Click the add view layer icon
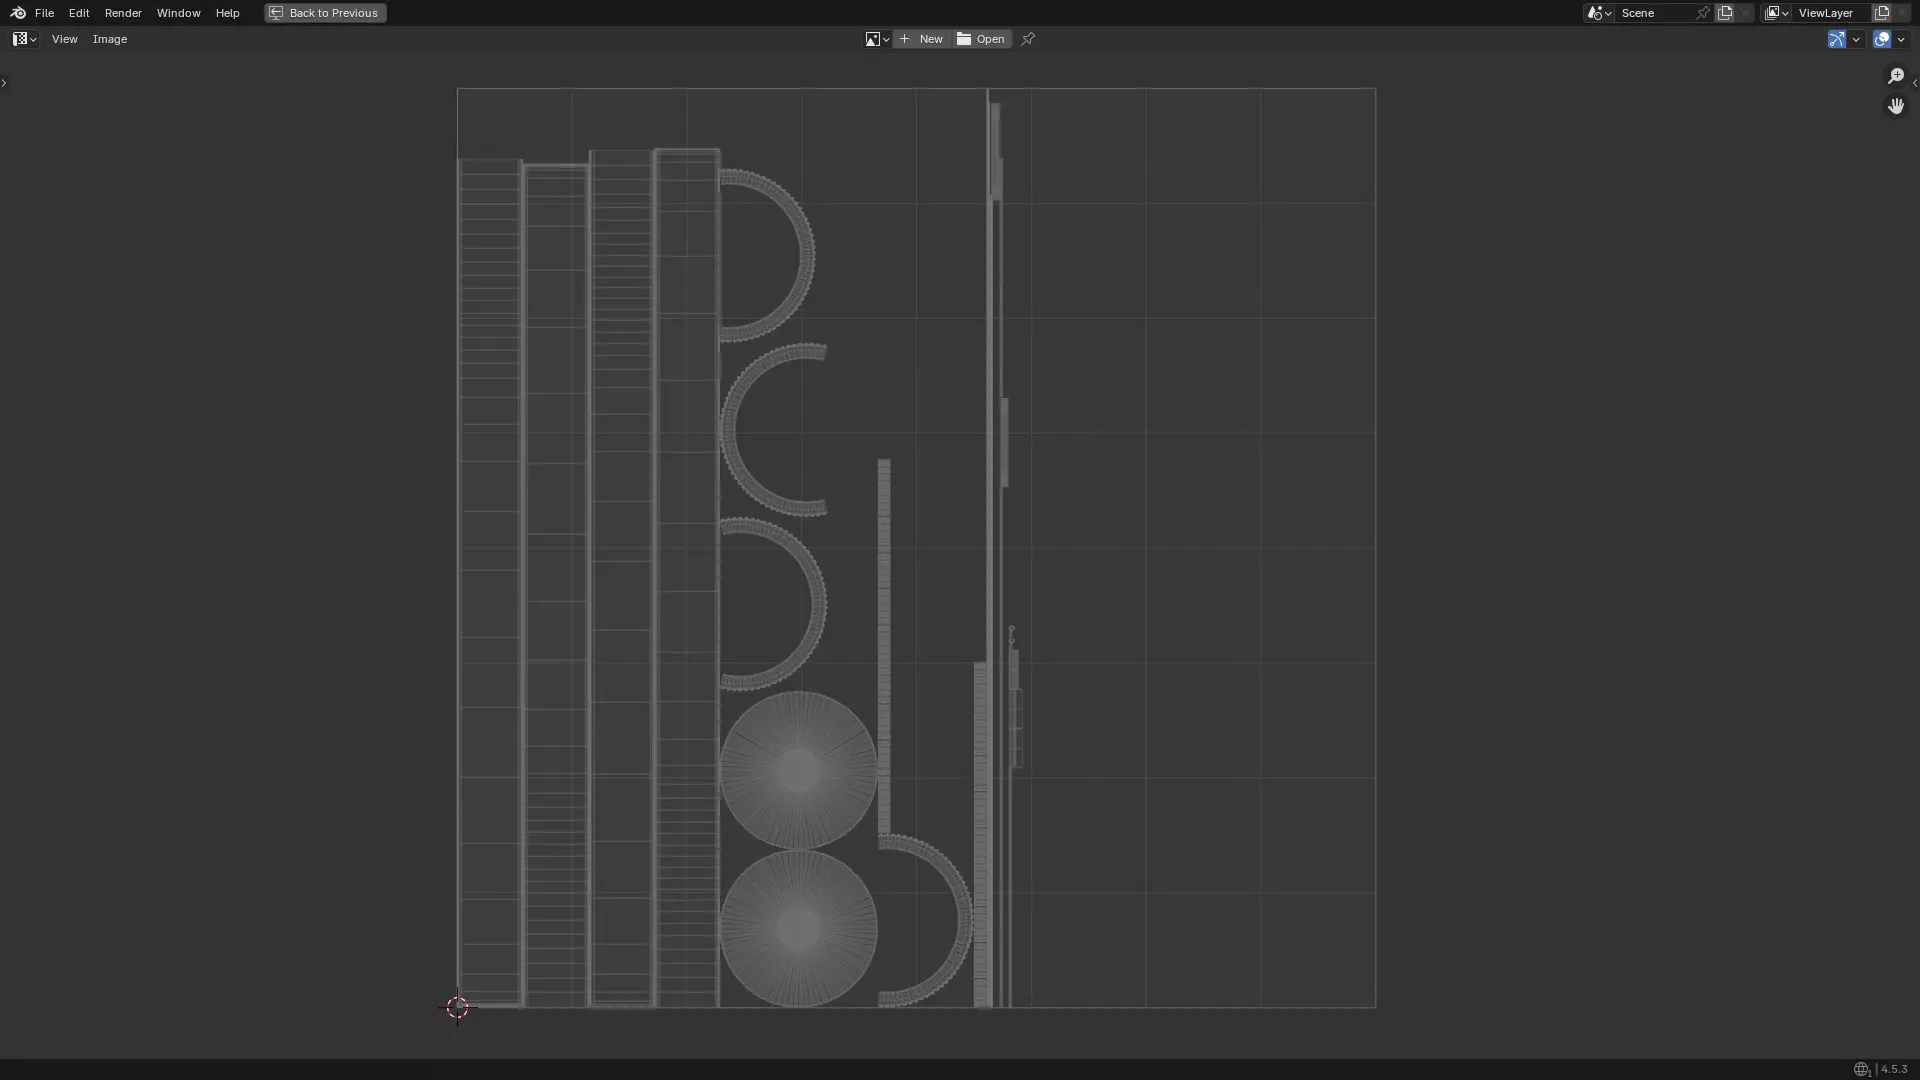The width and height of the screenshot is (1920, 1080). (1882, 13)
